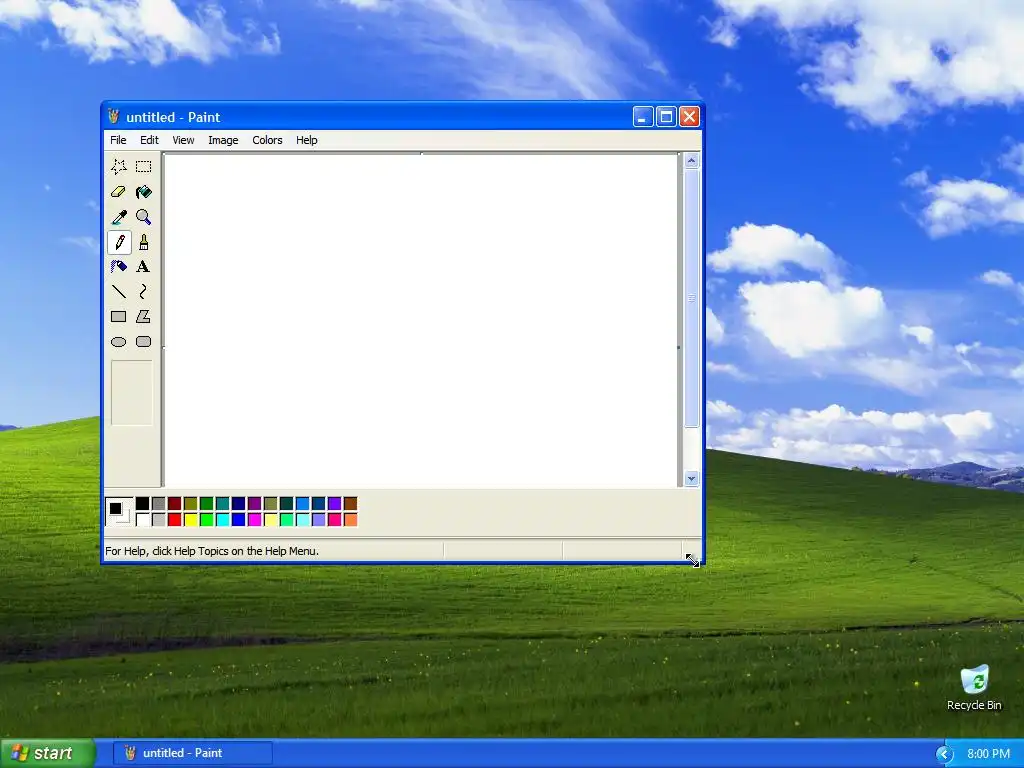This screenshot has width=1024, height=768.
Task: Activate the Text tool
Action: (144, 266)
